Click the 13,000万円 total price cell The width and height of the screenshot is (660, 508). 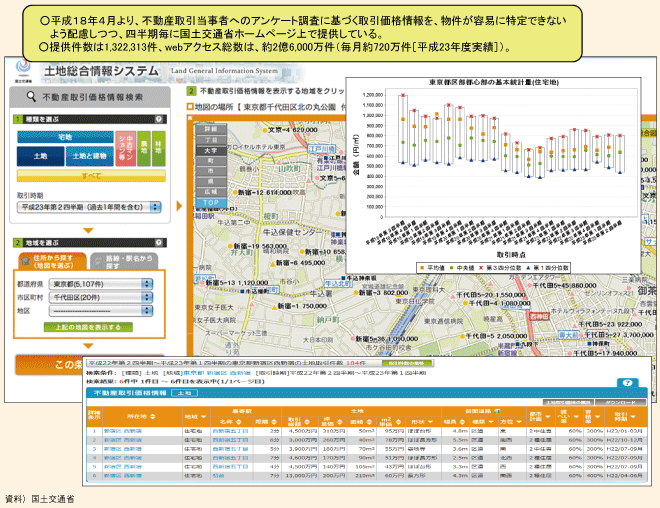tap(302, 476)
